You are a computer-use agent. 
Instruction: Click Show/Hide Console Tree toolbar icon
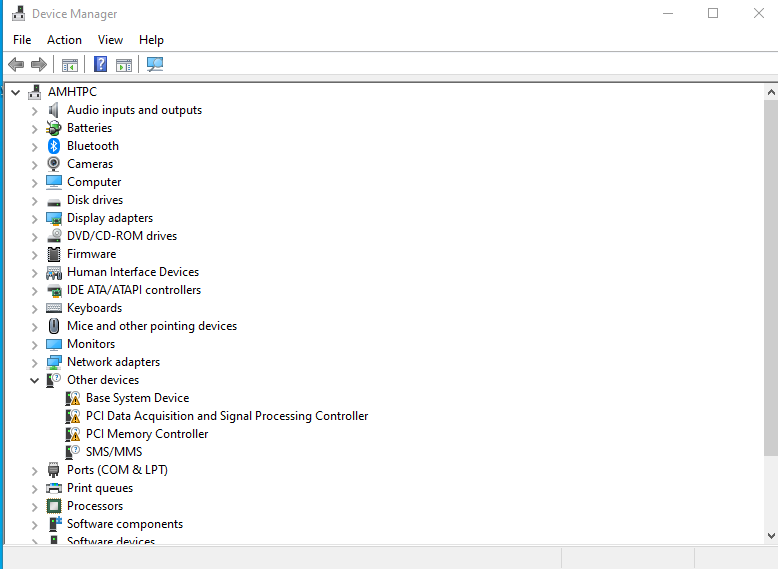[x=70, y=64]
